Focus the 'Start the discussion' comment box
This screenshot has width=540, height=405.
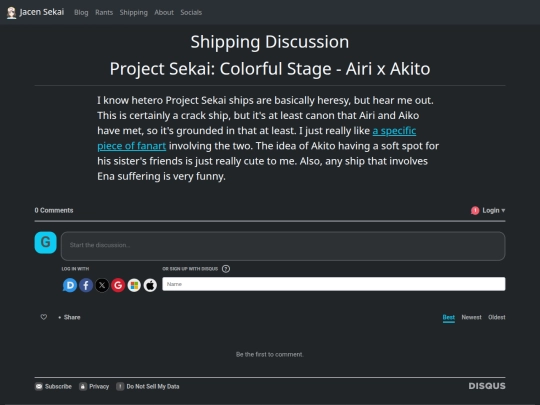pyautogui.click(x=283, y=246)
